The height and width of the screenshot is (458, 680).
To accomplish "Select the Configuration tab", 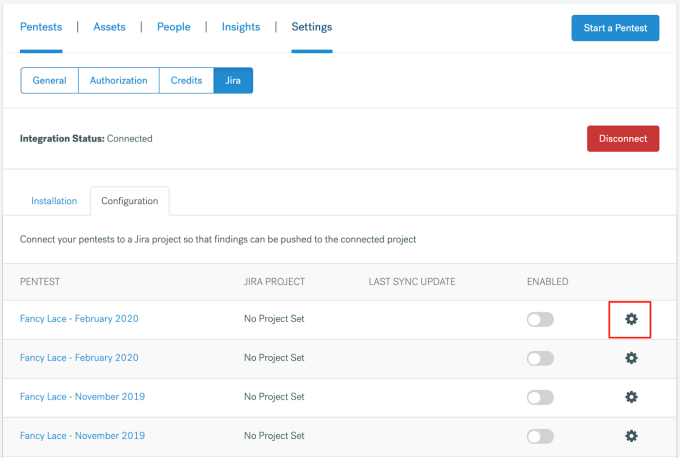I will tap(130, 201).
